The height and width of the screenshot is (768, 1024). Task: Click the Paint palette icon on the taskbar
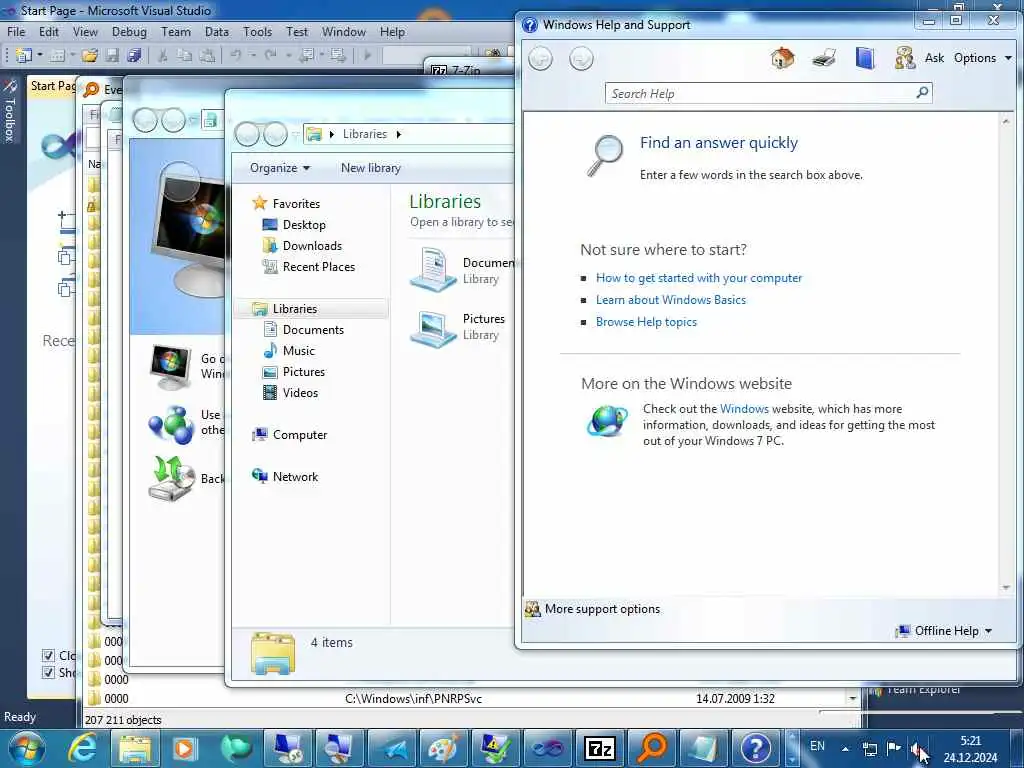[x=444, y=748]
